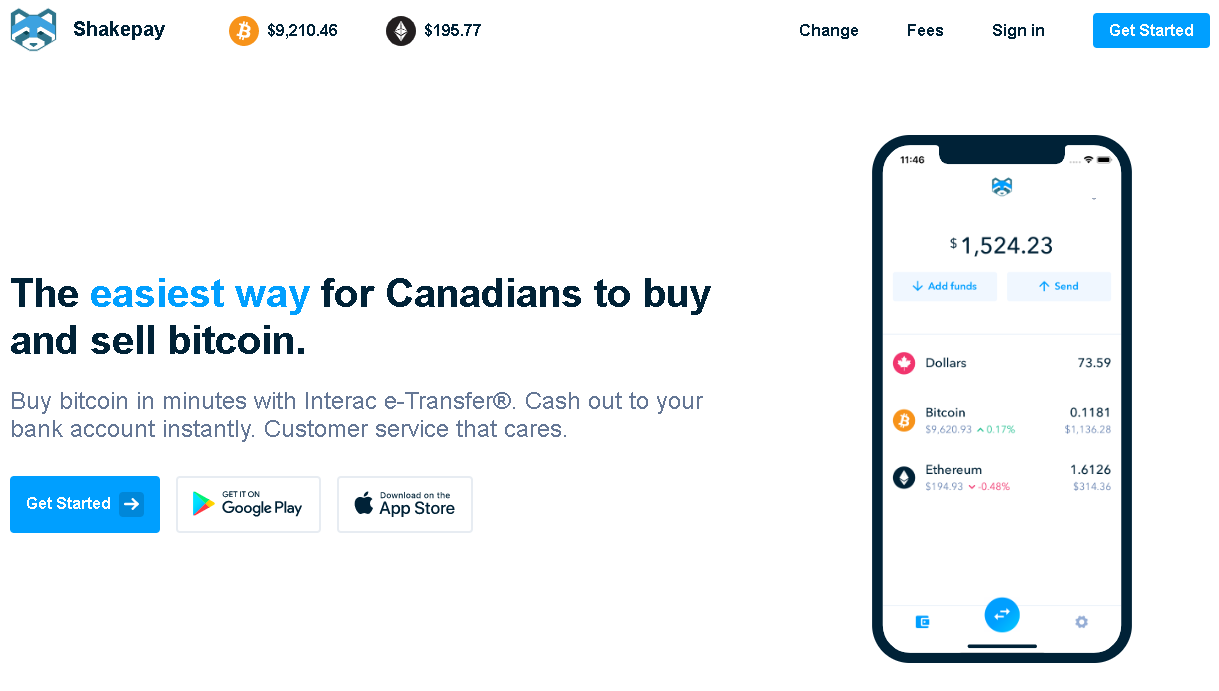The height and width of the screenshot is (691, 1219).
Task: Open the Fees page link
Action: coord(925,31)
